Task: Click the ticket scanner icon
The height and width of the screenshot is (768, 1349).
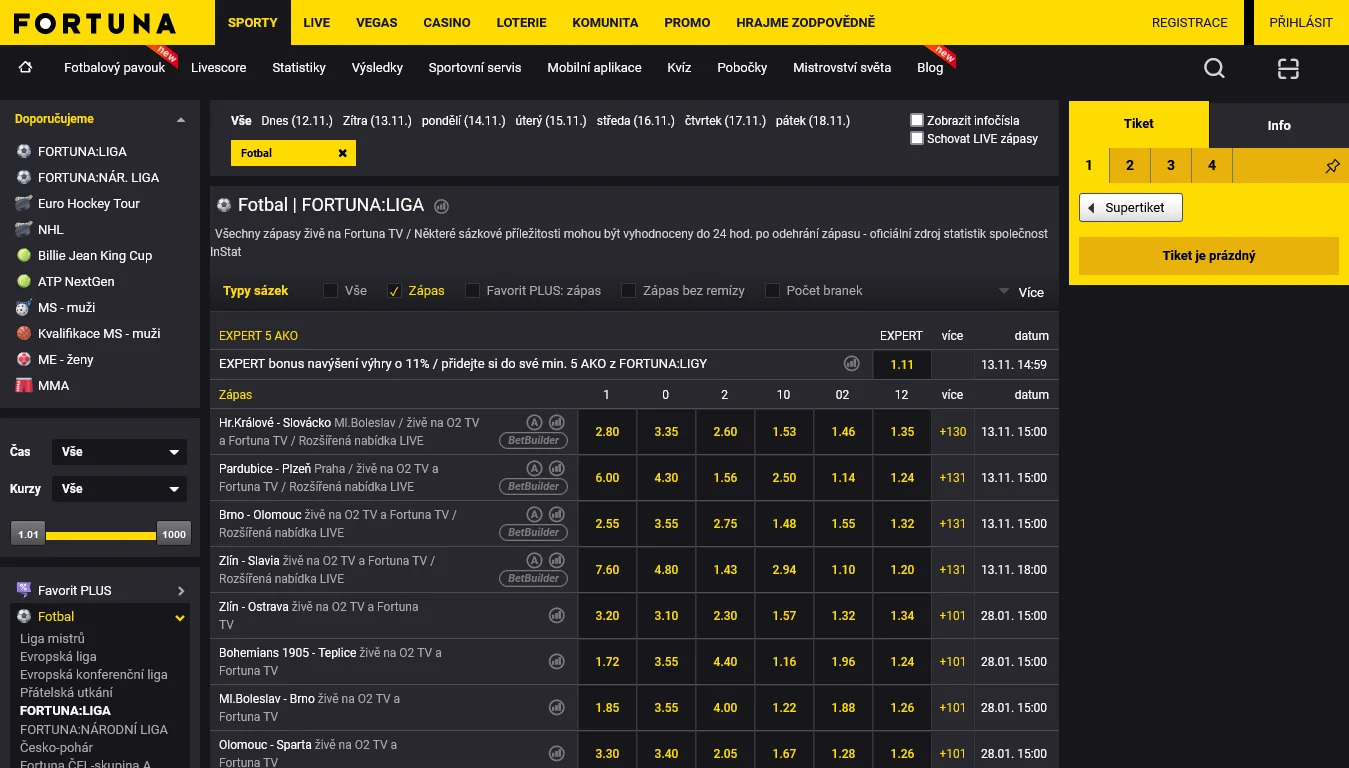Action: coord(1288,68)
